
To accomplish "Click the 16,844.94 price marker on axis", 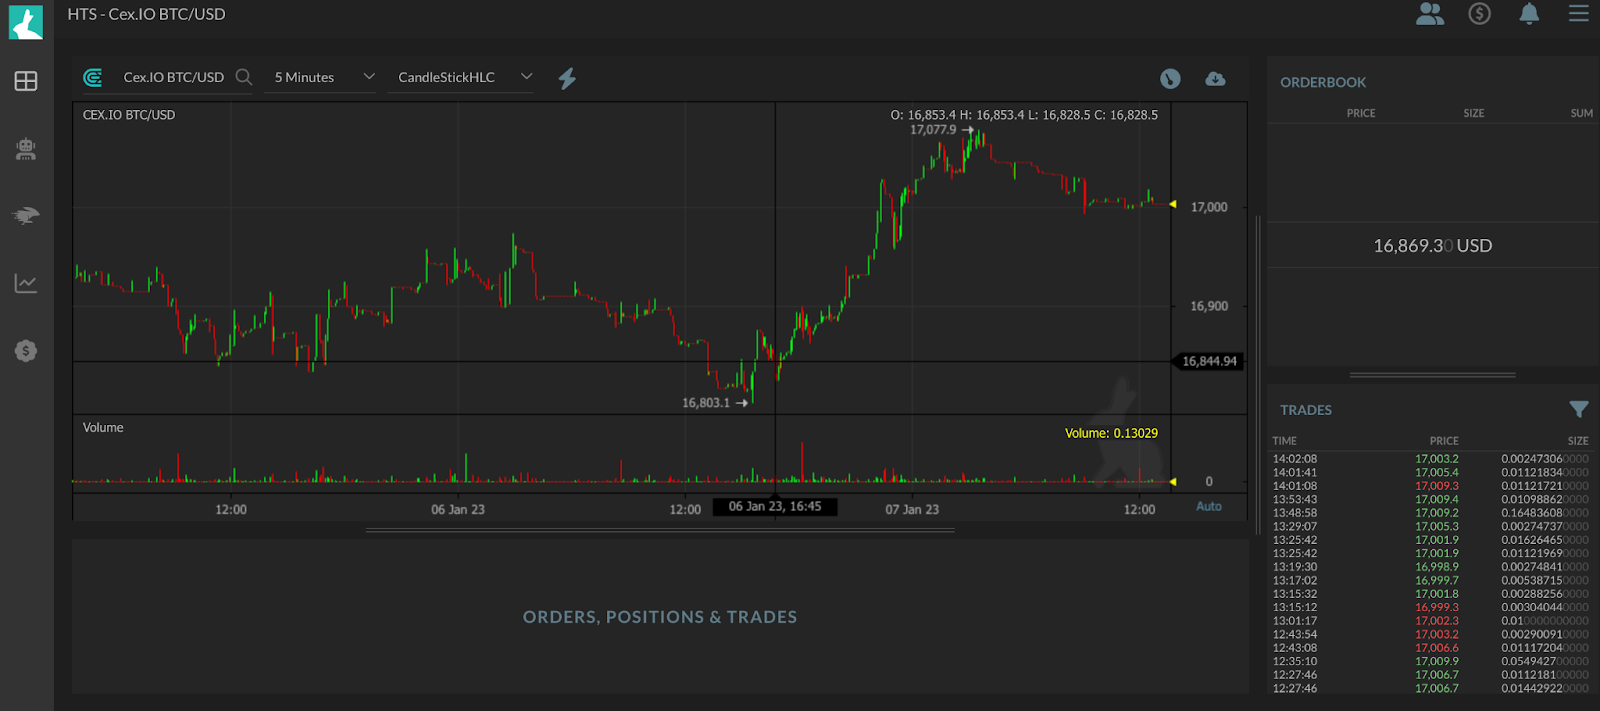I will pyautogui.click(x=1209, y=361).
